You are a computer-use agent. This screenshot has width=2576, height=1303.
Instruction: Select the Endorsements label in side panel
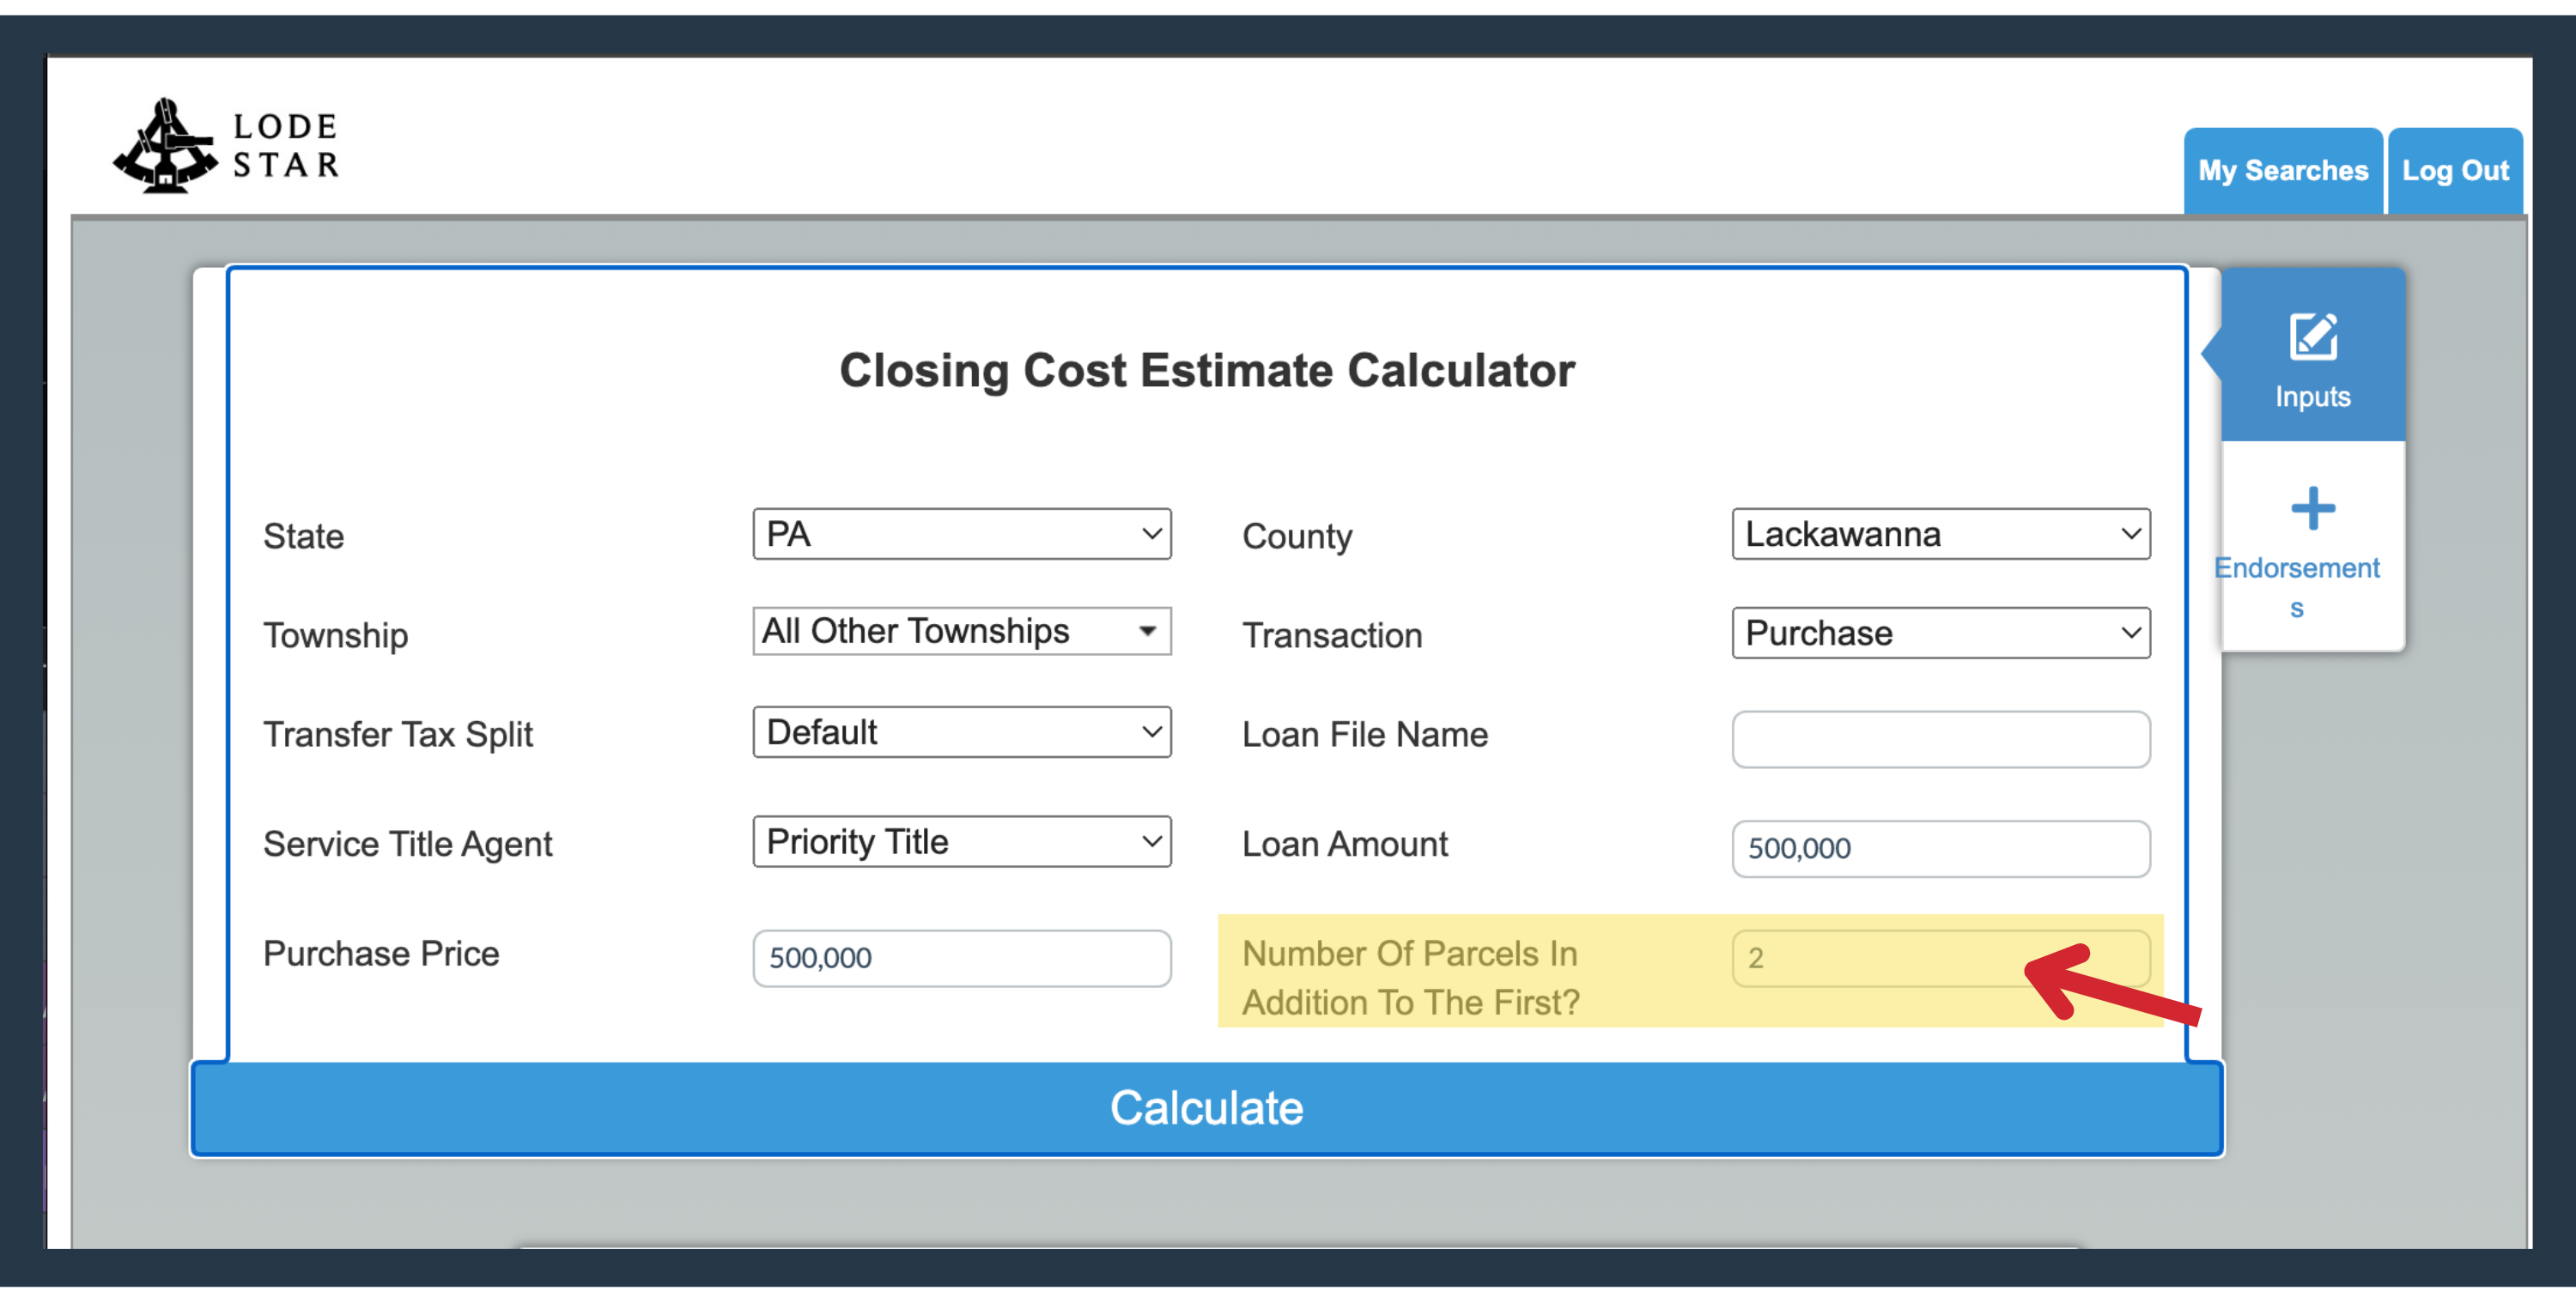click(2296, 587)
